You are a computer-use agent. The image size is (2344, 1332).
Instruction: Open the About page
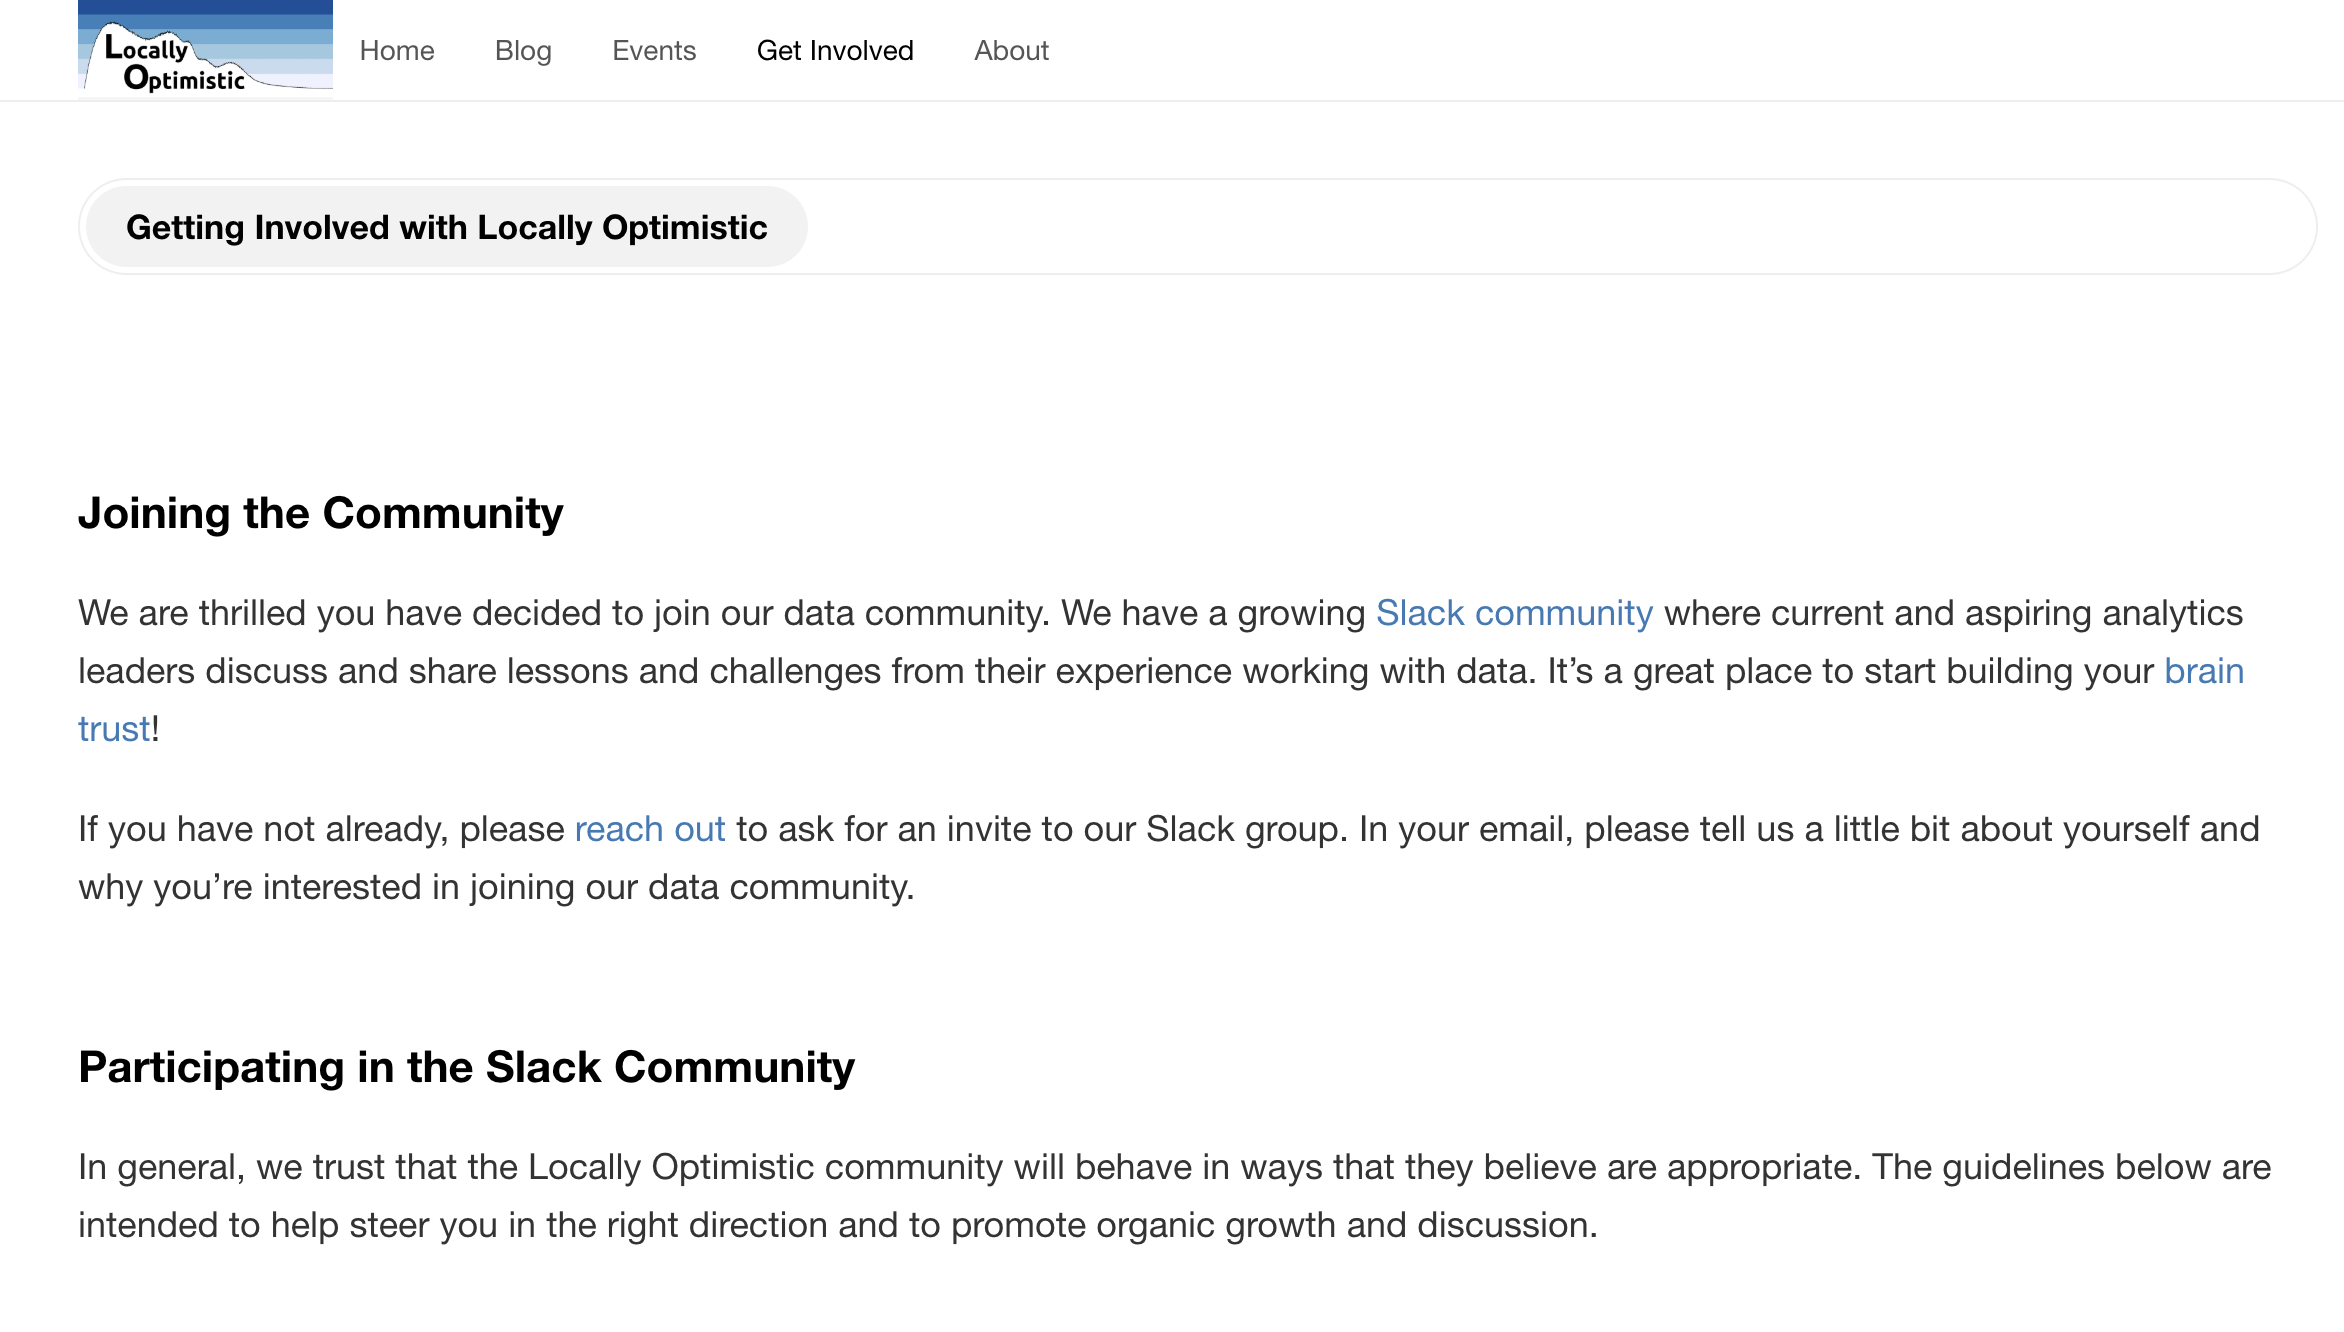pos(1011,50)
